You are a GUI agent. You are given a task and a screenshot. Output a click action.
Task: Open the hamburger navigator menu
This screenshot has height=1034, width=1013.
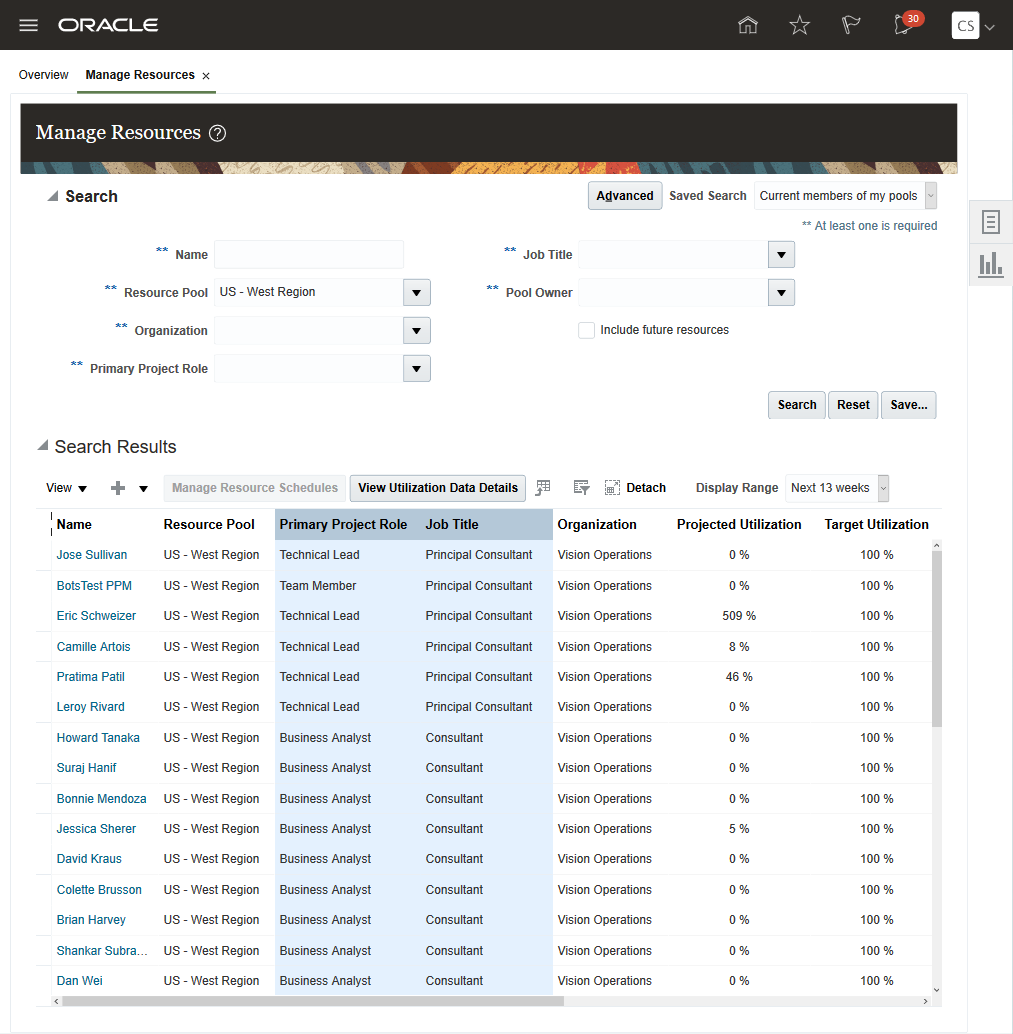point(28,25)
